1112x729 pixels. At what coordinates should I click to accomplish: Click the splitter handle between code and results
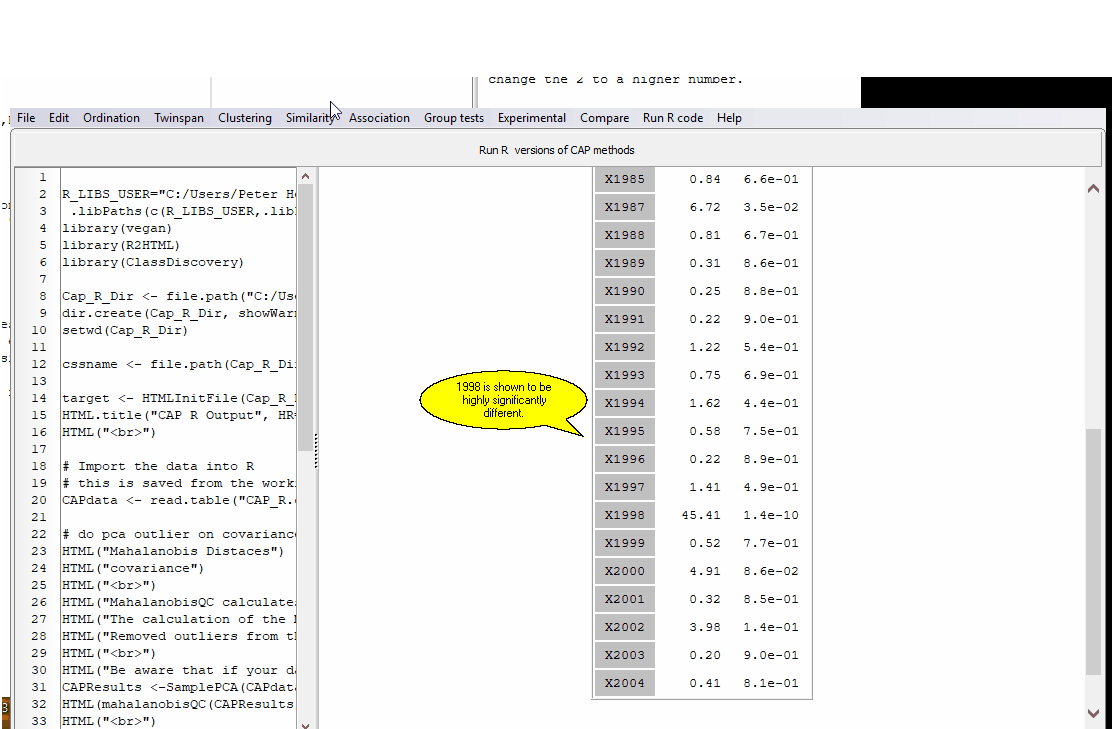coord(316,450)
